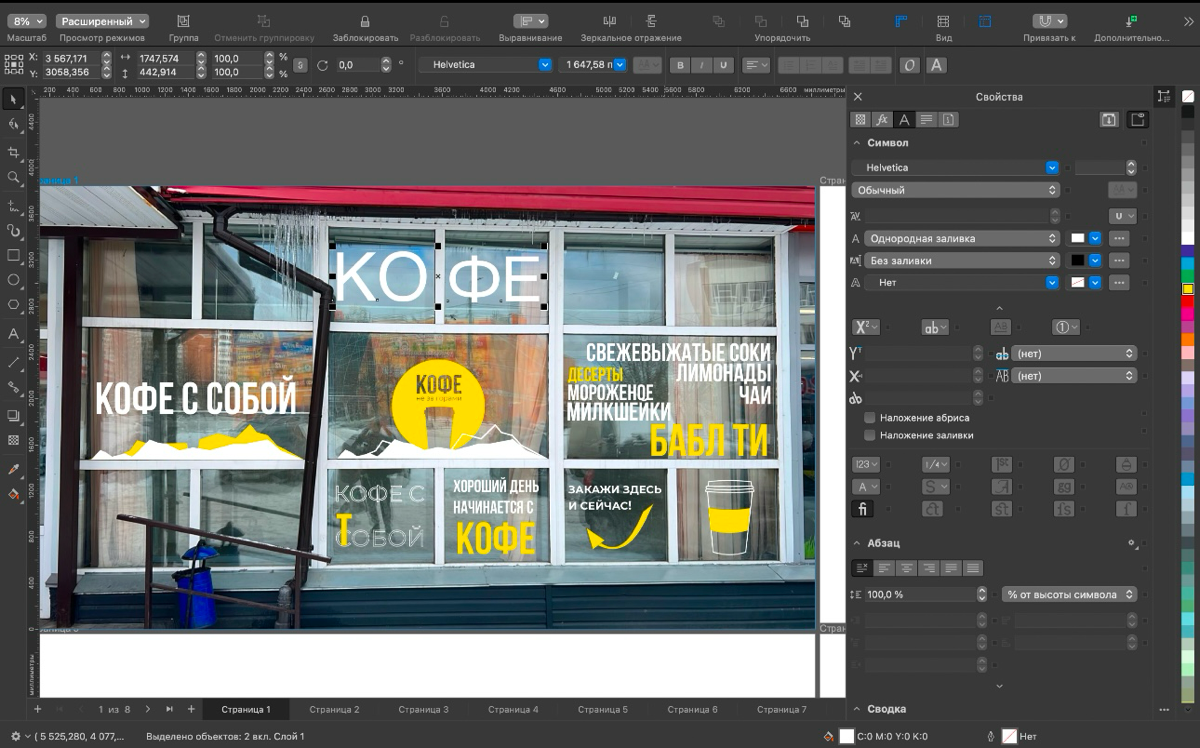Toggle the guidelines view icon
This screenshot has height=748, width=1200.
coord(985,21)
